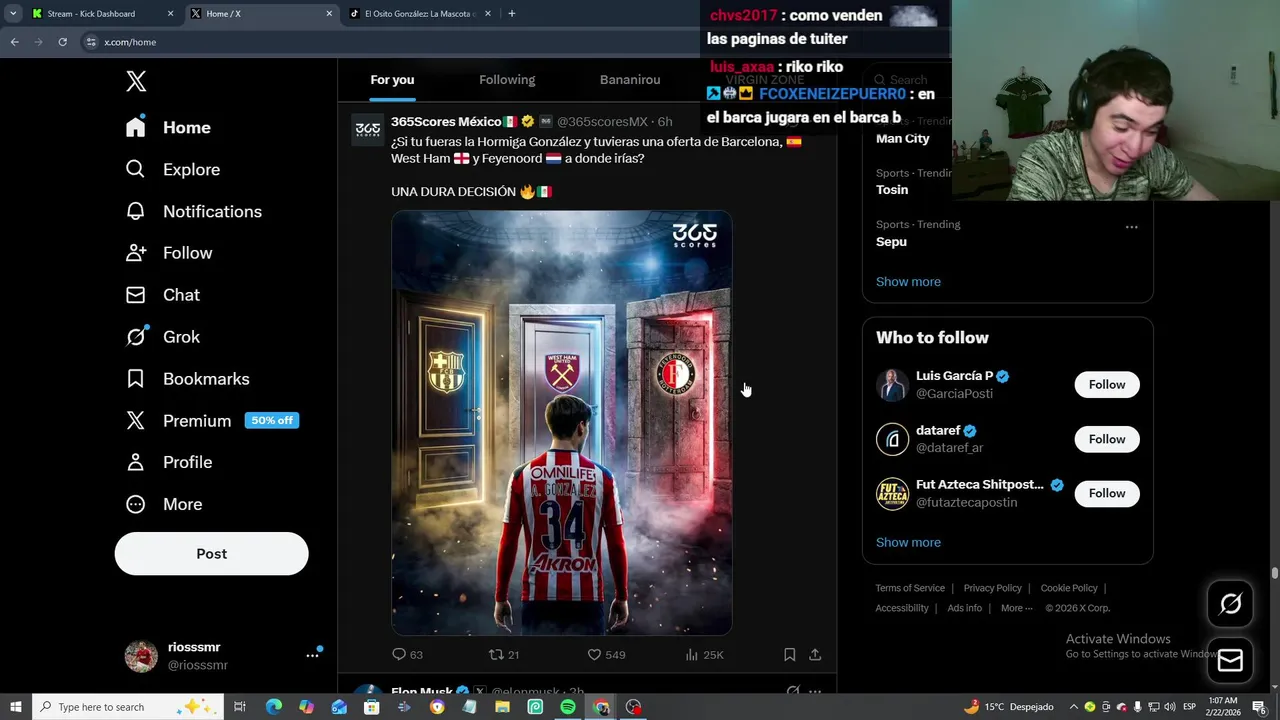Go to Profile page
This screenshot has height=720, width=1280.
168,462
